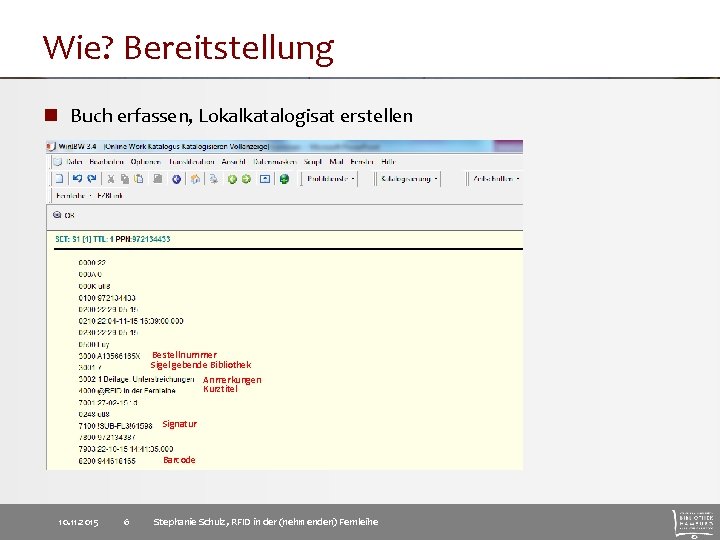Click the red Barcode label
The height and width of the screenshot is (540, 720).
coord(180,460)
